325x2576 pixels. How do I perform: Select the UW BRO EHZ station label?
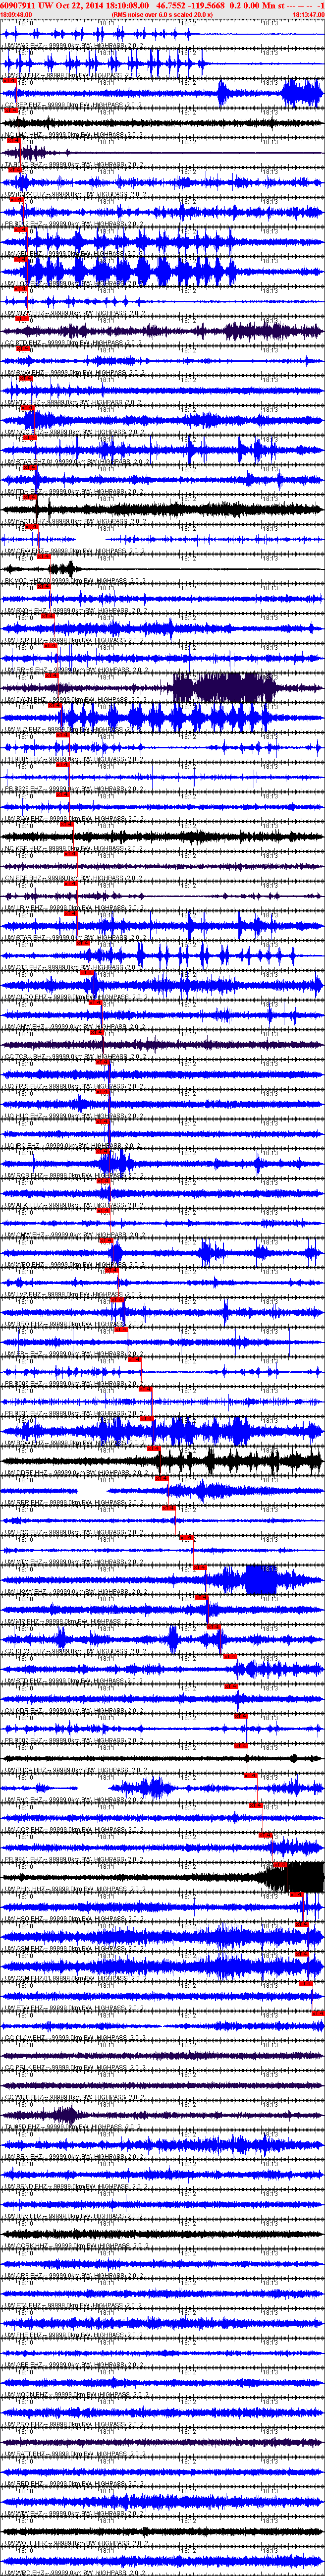pos(74,1325)
